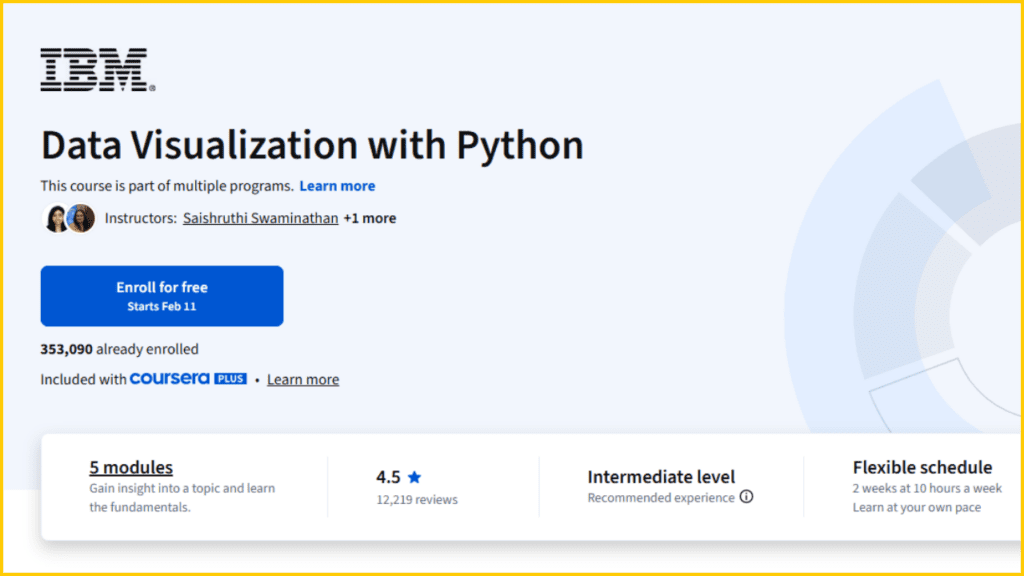Screen dimensions: 1024x576
Task: Click the Coursera Plus badge
Action: coord(188,379)
